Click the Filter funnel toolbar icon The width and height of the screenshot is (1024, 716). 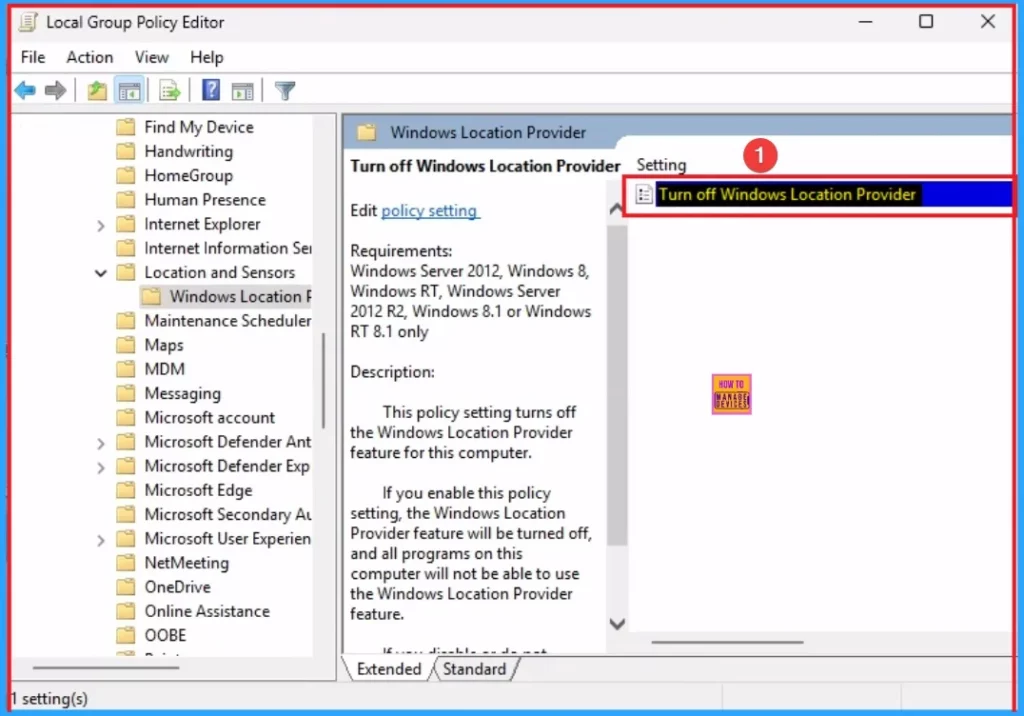click(x=285, y=90)
